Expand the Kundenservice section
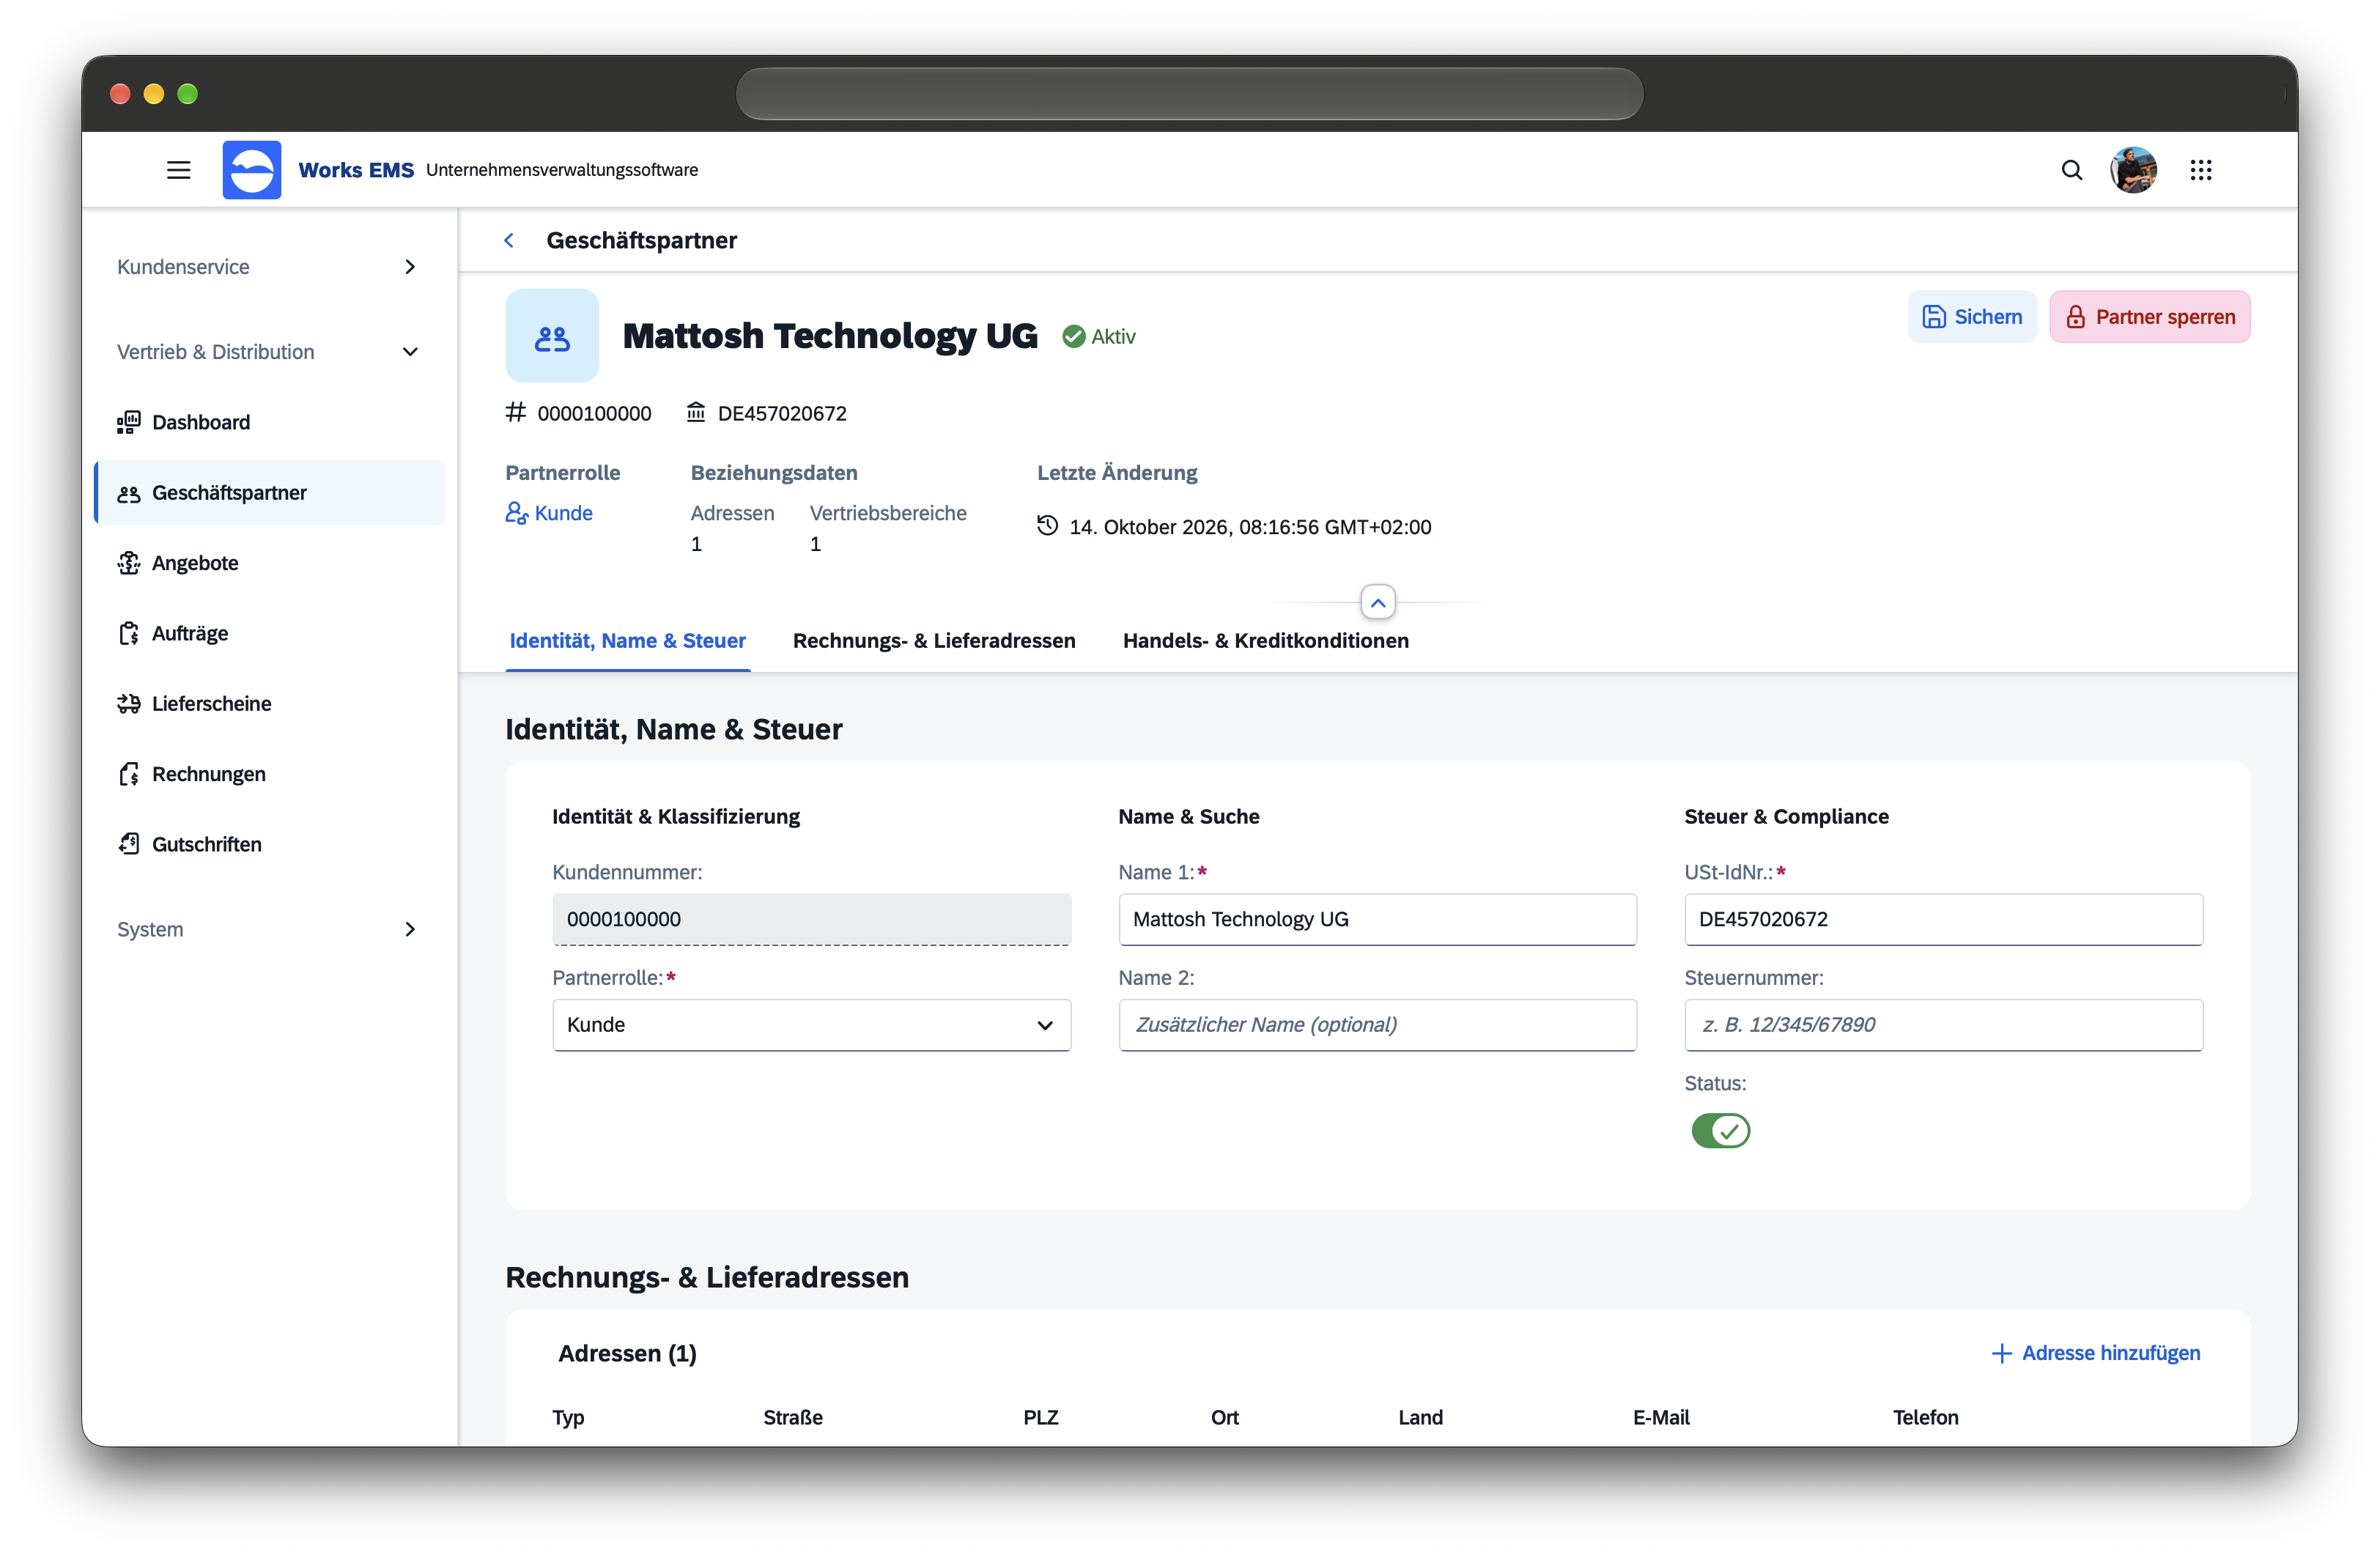Image resolution: width=2380 pixels, height=1555 pixels. [270, 267]
